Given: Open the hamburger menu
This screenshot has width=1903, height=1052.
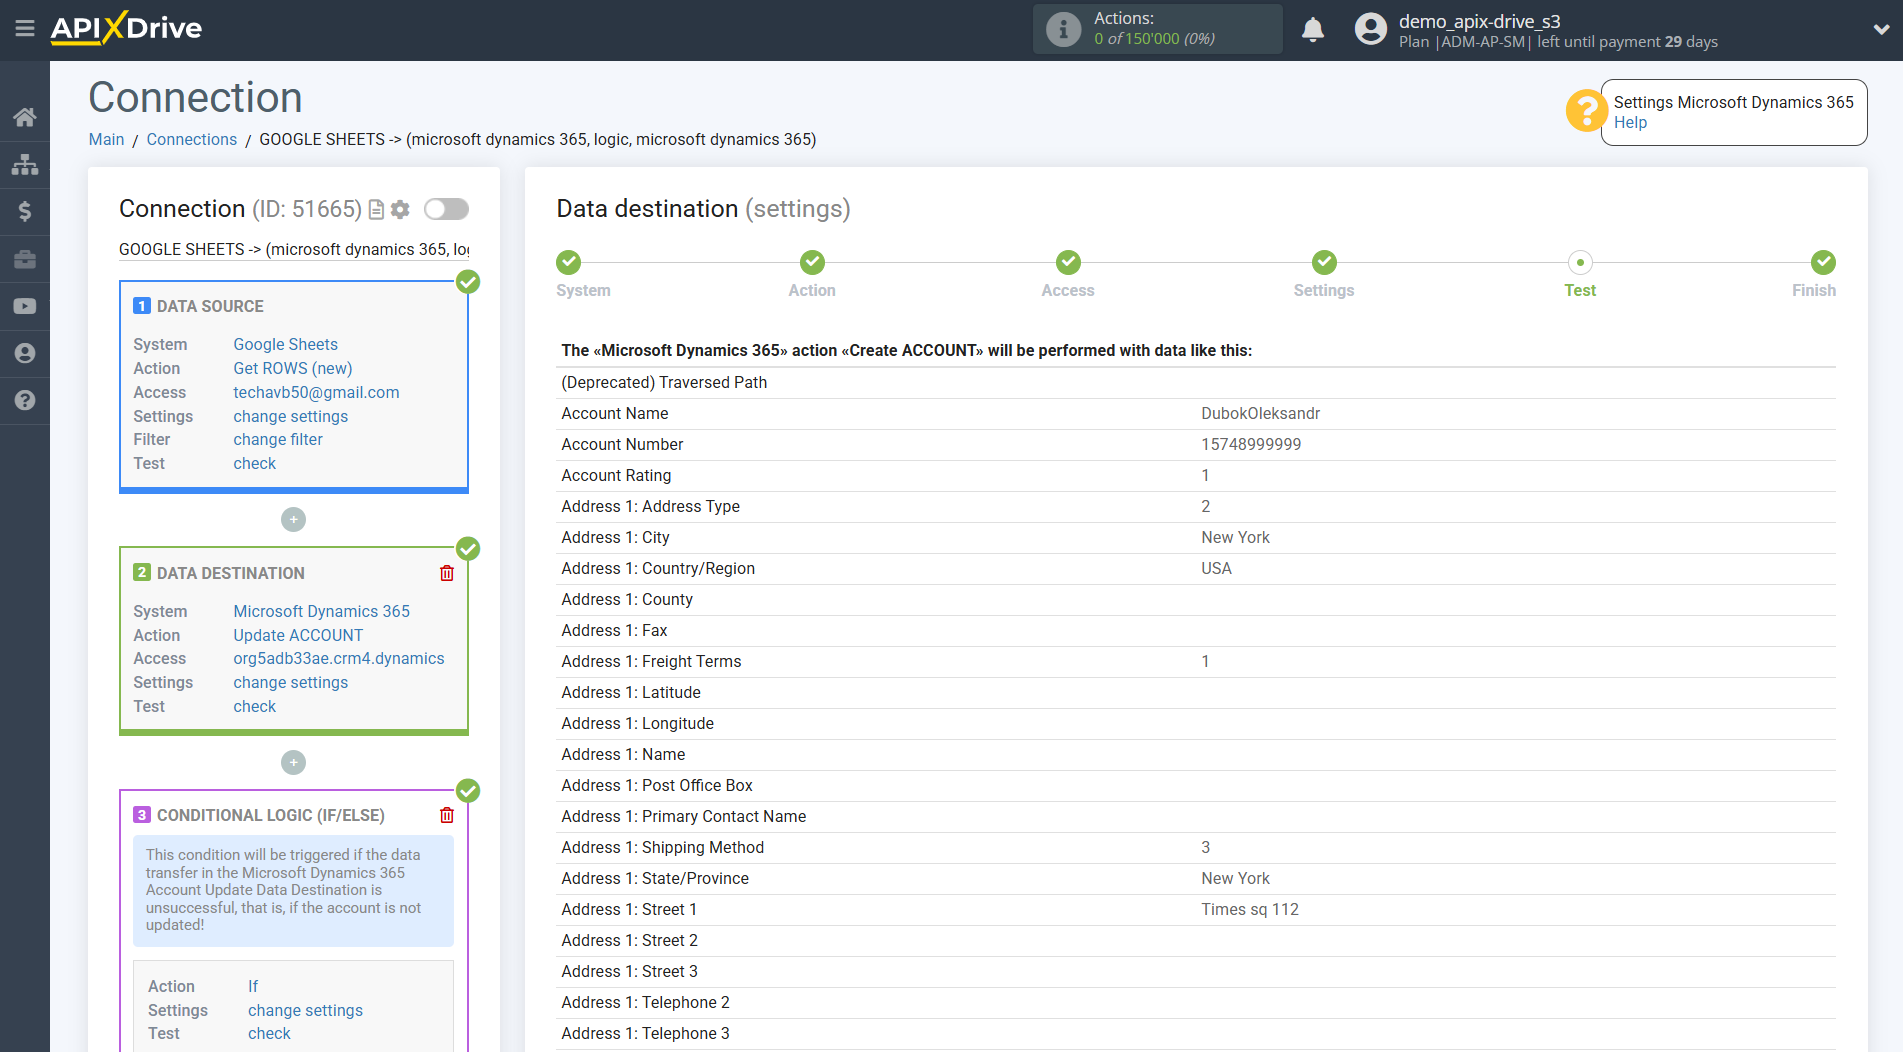Looking at the screenshot, I should (25, 29).
